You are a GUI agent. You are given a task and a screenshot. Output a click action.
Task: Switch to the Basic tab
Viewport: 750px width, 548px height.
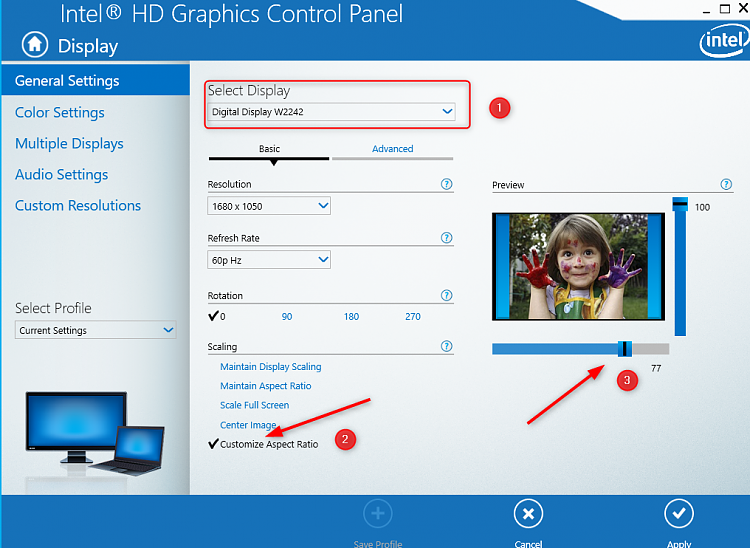(269, 149)
